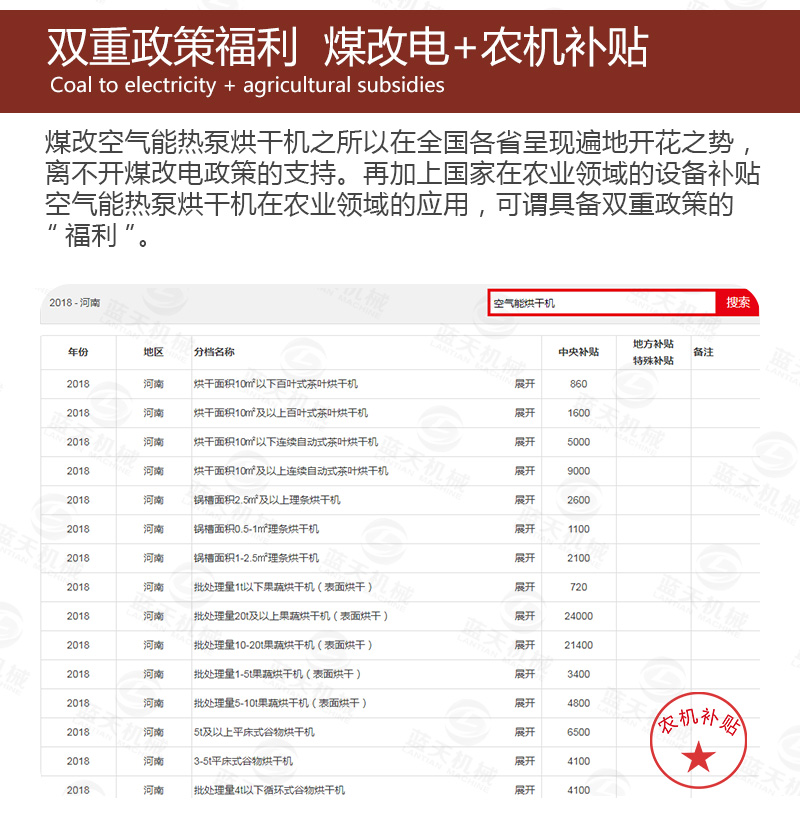The height and width of the screenshot is (817, 800).
Task: Focus the 空气能烘干机 search input field
Action: click(602, 303)
